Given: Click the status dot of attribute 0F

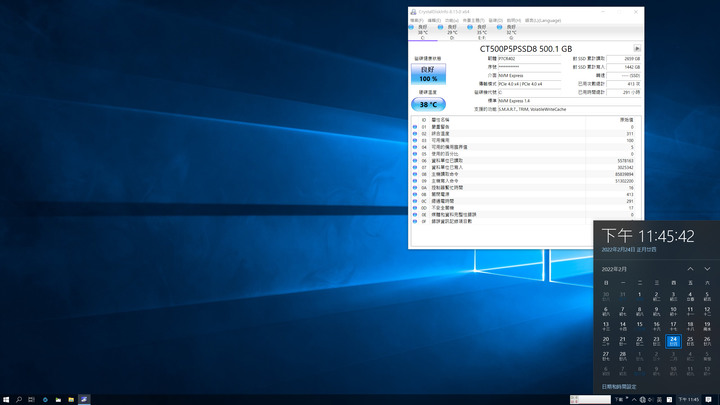Looking at the screenshot, I should [415, 221].
